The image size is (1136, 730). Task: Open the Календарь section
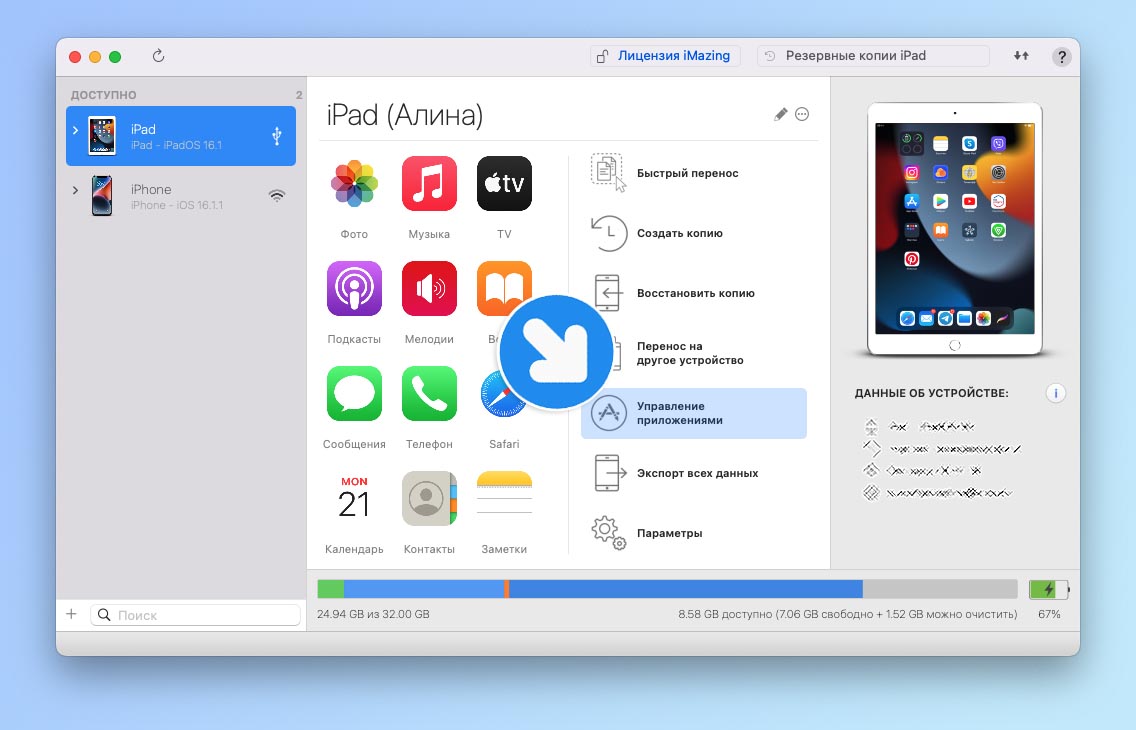(x=354, y=499)
